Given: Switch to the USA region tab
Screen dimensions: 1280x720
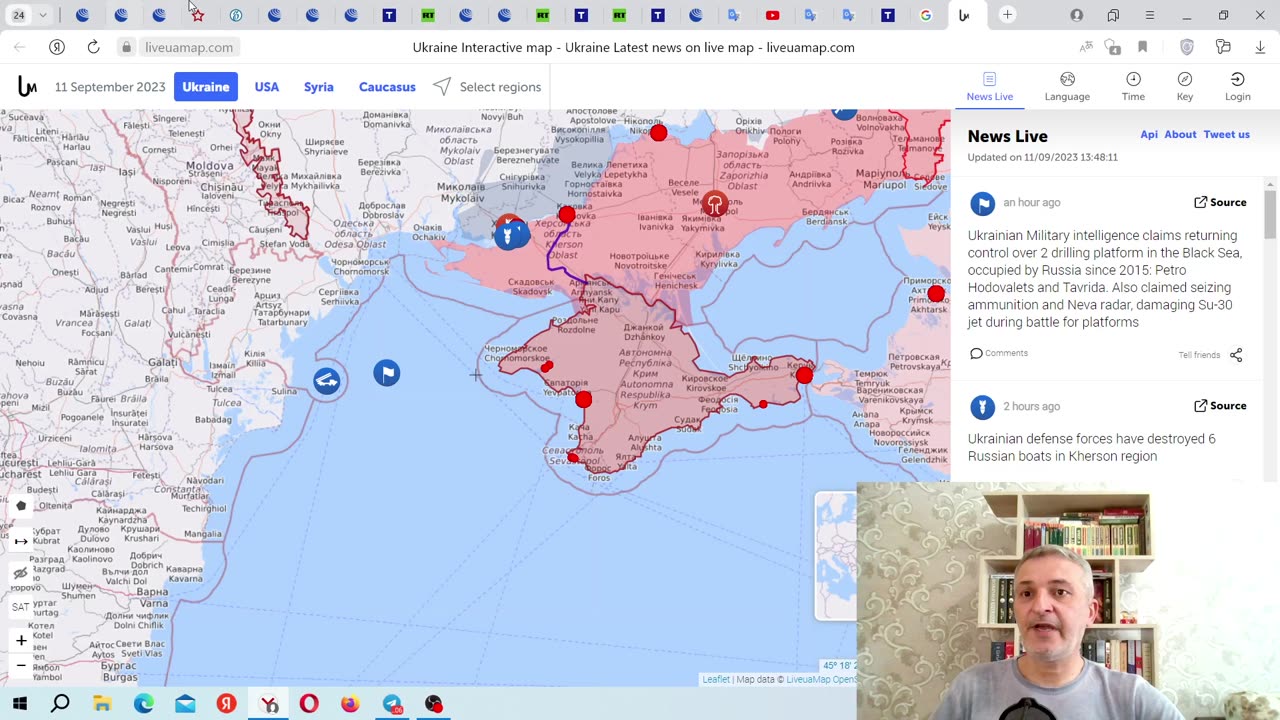Looking at the screenshot, I should pos(266,87).
